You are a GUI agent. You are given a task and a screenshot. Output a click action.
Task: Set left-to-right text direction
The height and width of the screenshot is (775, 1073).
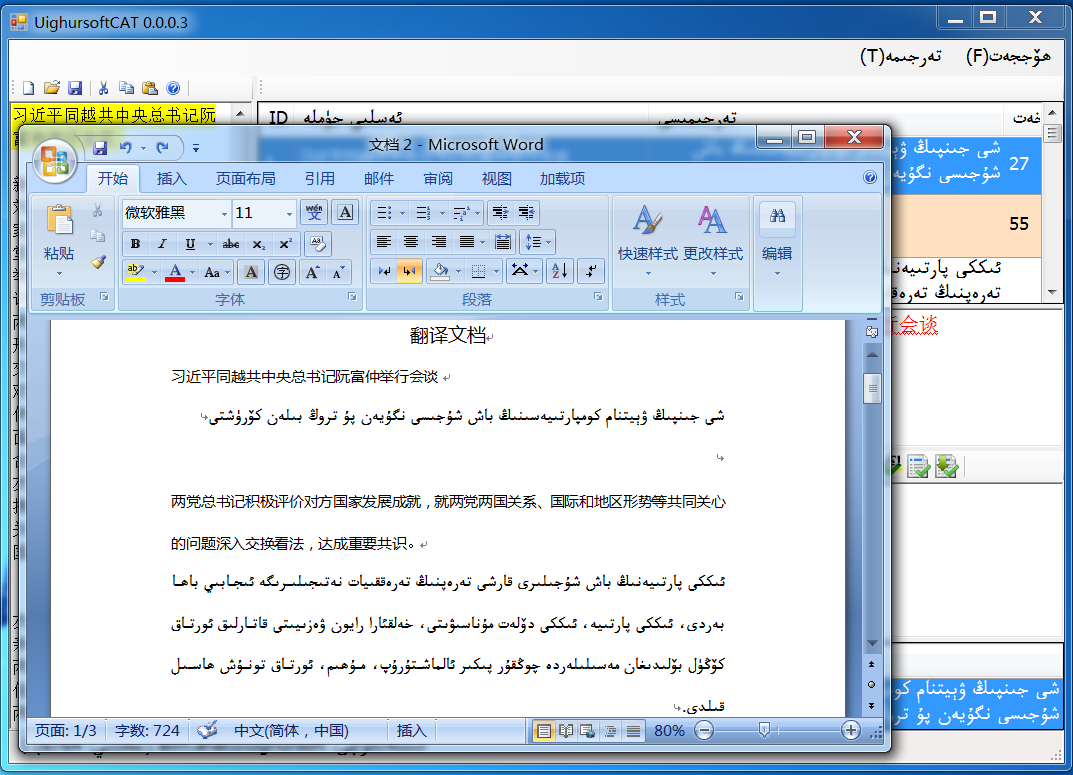click(x=385, y=271)
